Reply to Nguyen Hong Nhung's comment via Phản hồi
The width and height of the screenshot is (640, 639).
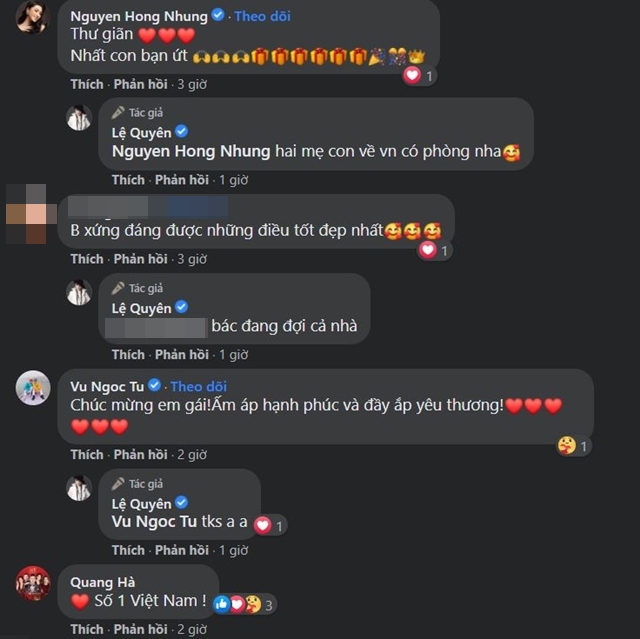pos(140,84)
